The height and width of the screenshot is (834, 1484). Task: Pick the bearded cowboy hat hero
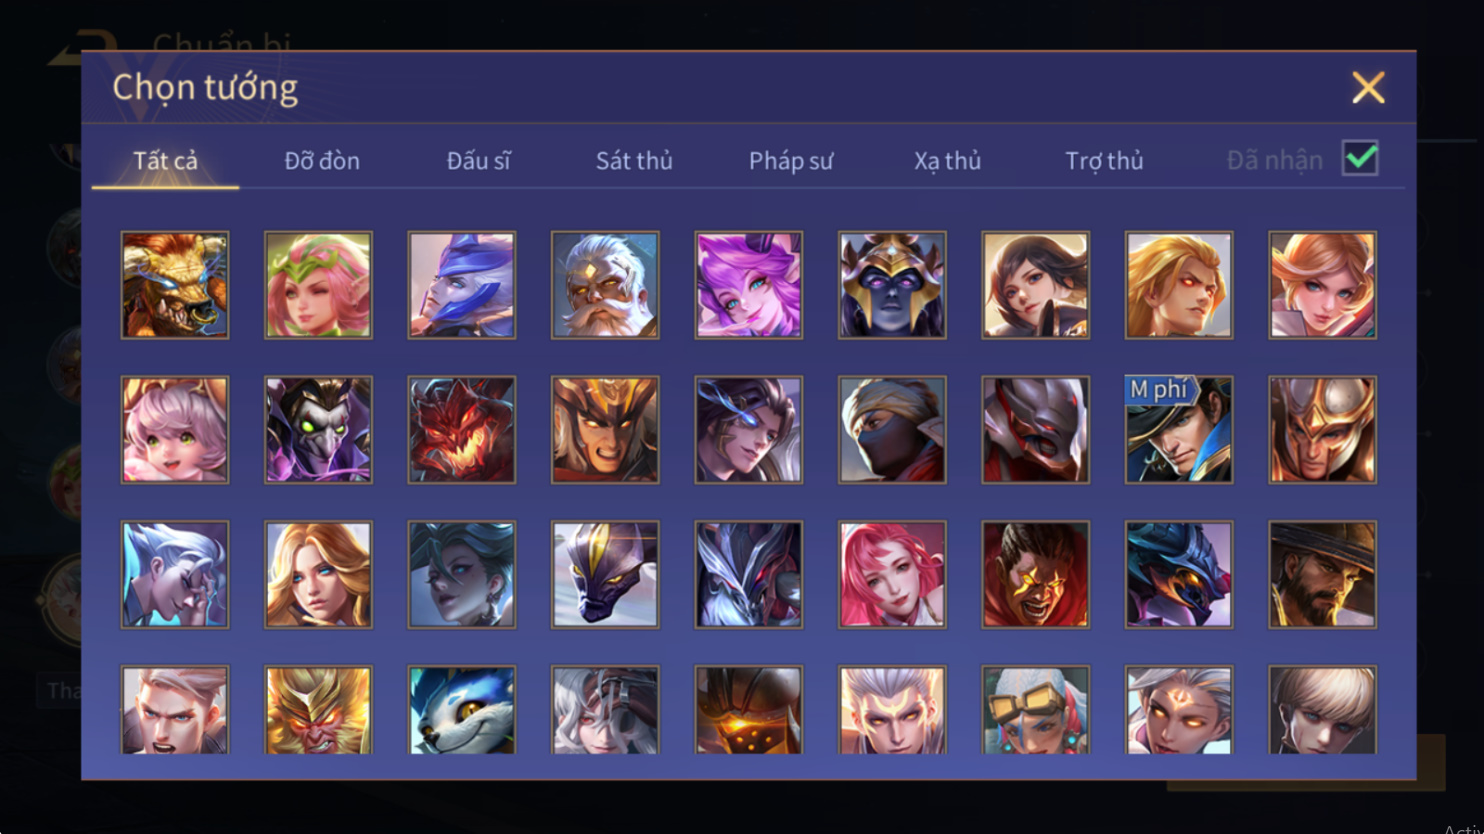tap(1323, 575)
